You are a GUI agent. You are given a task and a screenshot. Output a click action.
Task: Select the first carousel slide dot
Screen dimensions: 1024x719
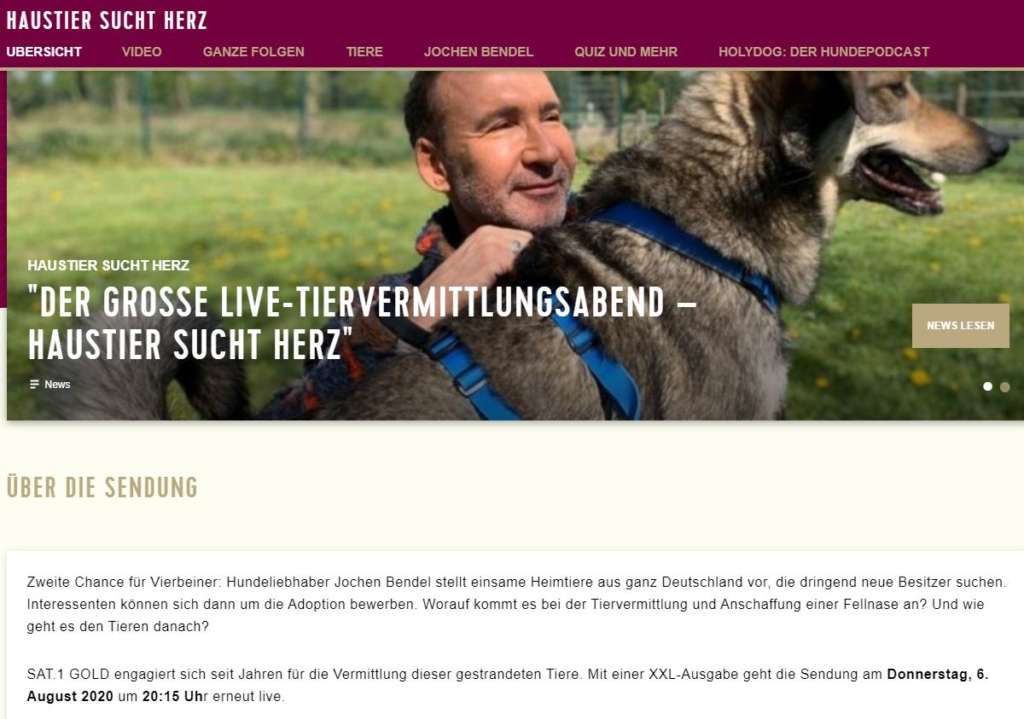tap(987, 387)
